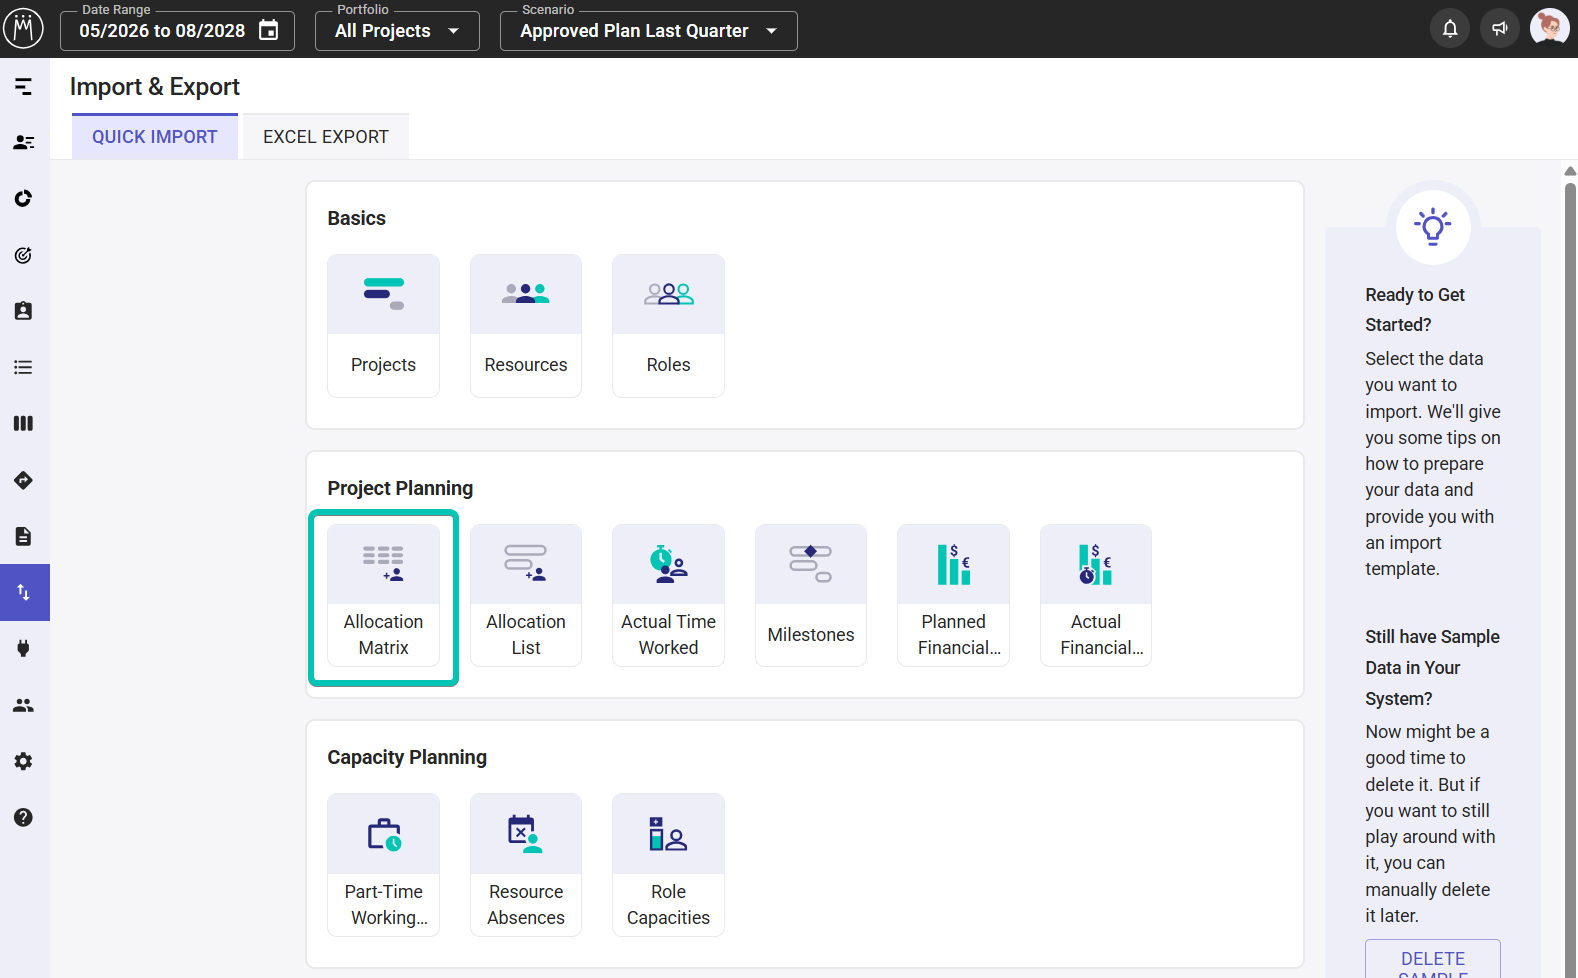Click the lightbulb tips icon
The image size is (1578, 978).
tap(1433, 227)
